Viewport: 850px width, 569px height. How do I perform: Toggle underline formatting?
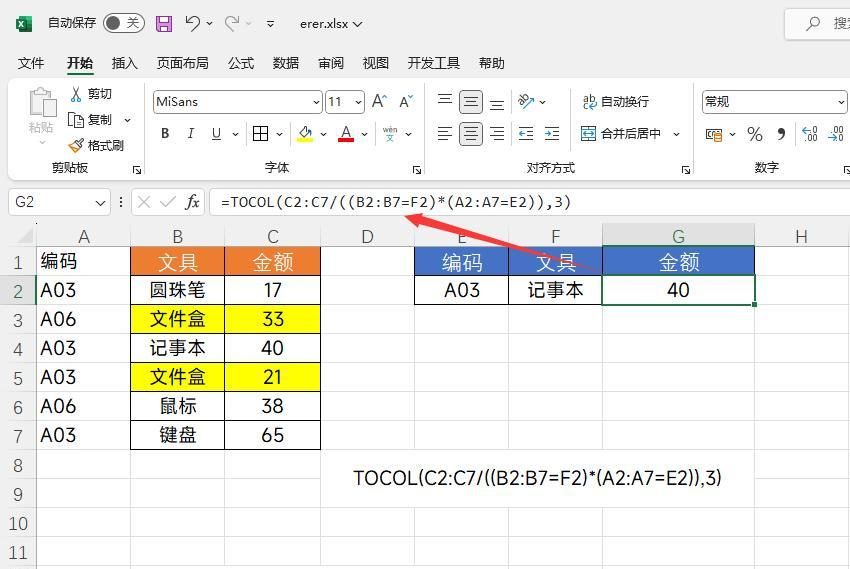[216, 134]
